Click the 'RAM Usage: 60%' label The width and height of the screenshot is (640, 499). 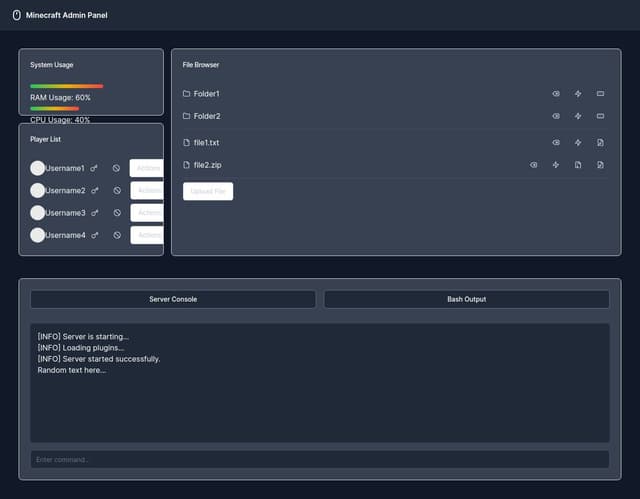coord(60,98)
